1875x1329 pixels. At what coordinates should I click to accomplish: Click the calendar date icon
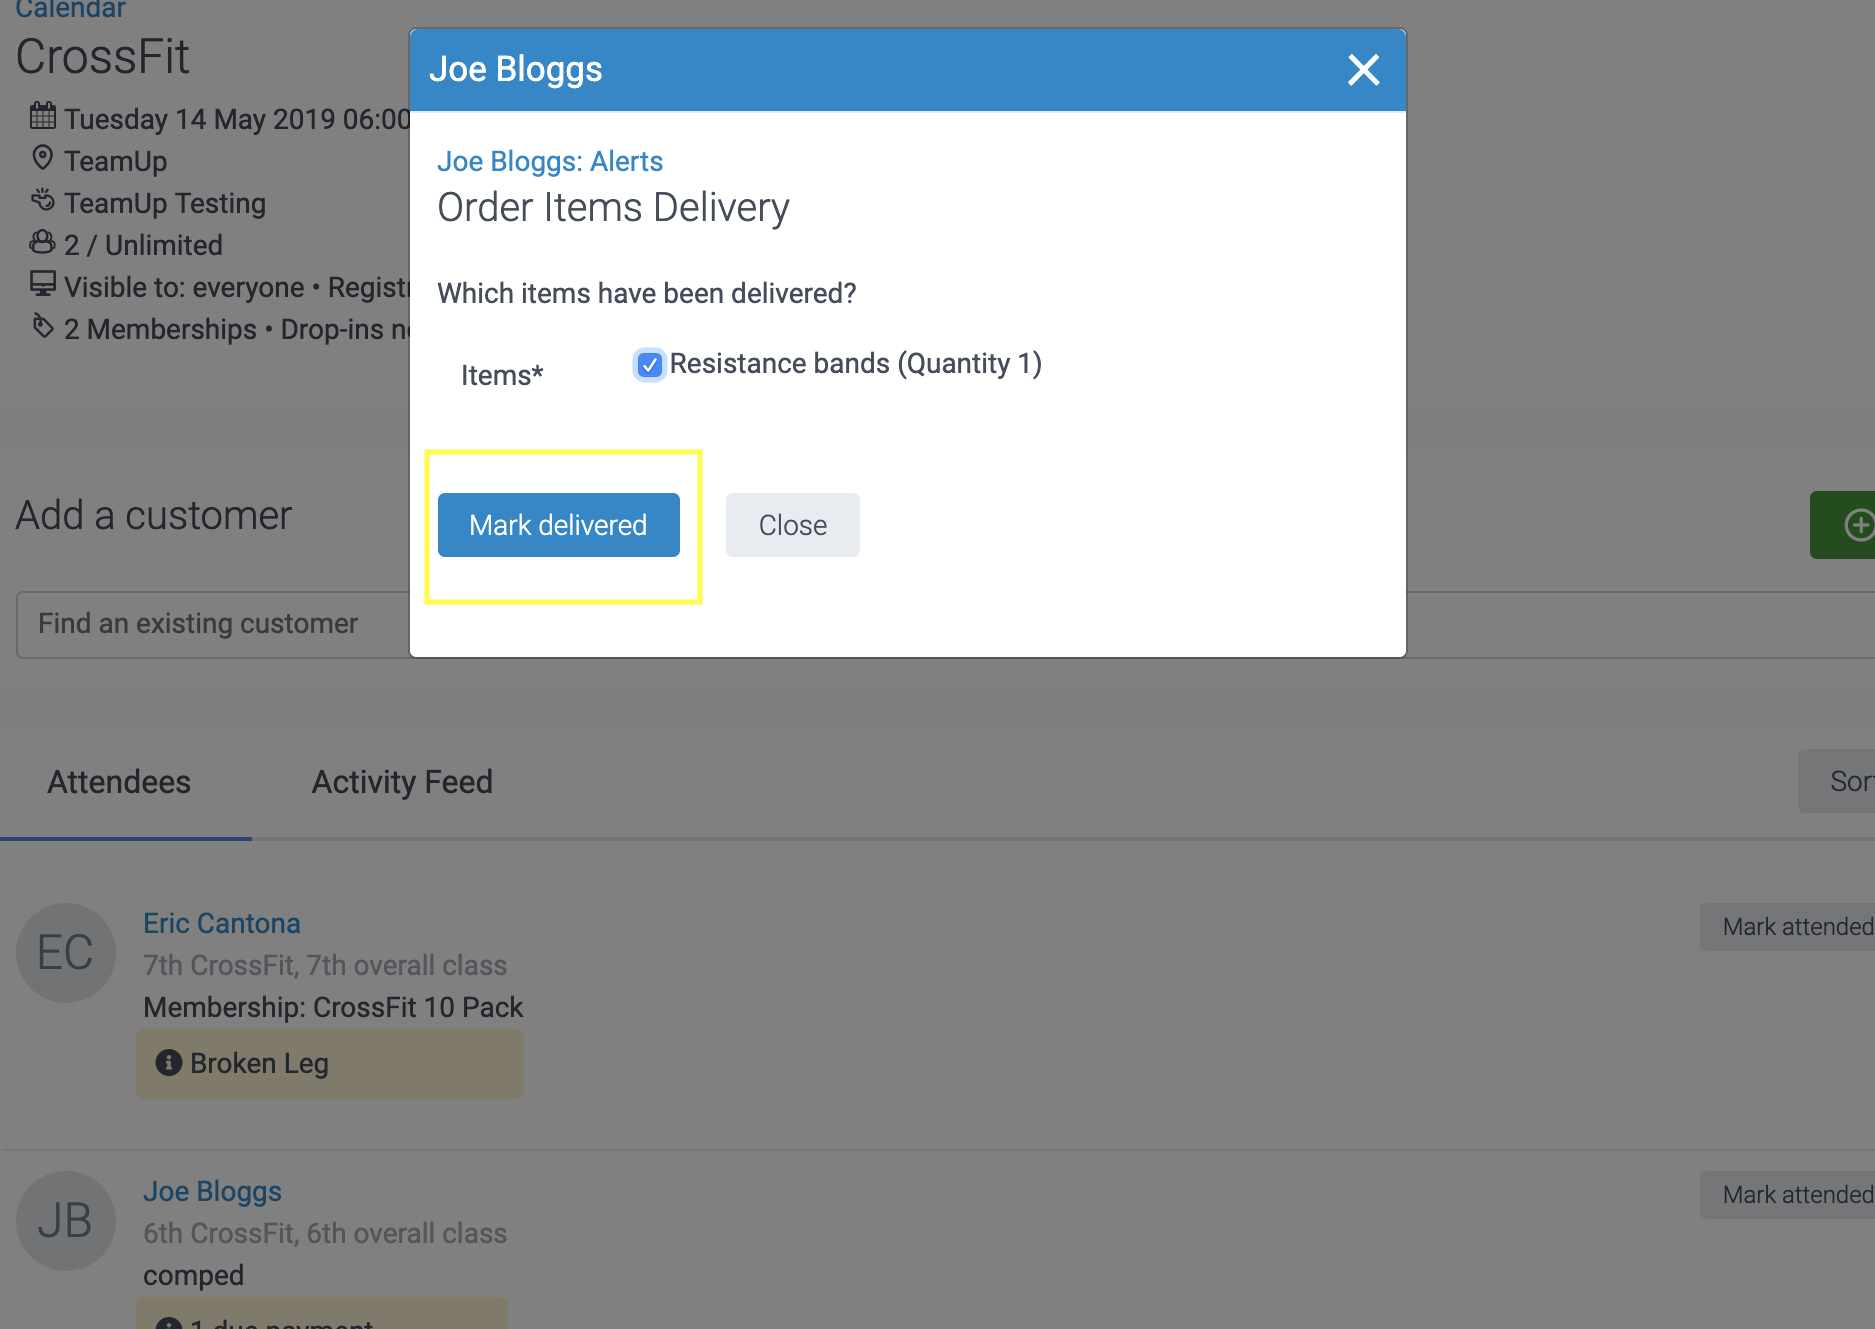click(x=43, y=117)
